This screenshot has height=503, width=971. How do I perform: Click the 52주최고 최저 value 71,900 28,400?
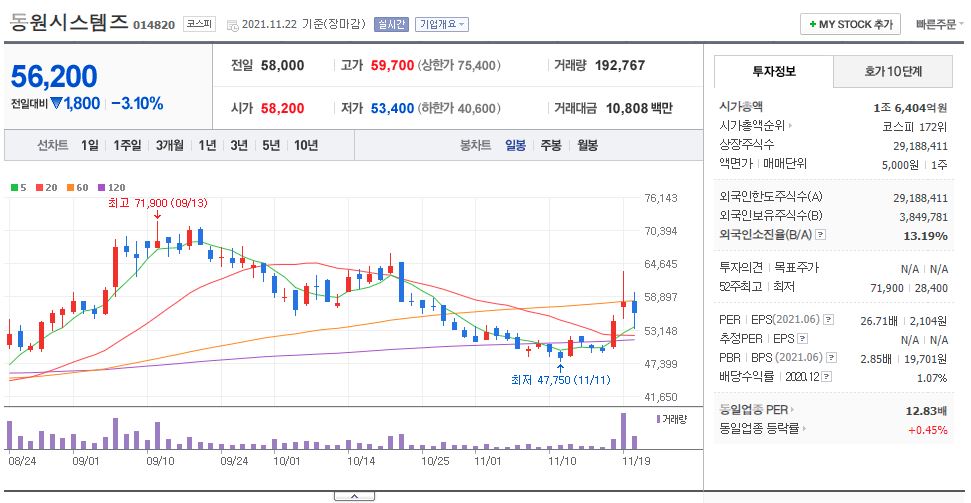point(909,288)
